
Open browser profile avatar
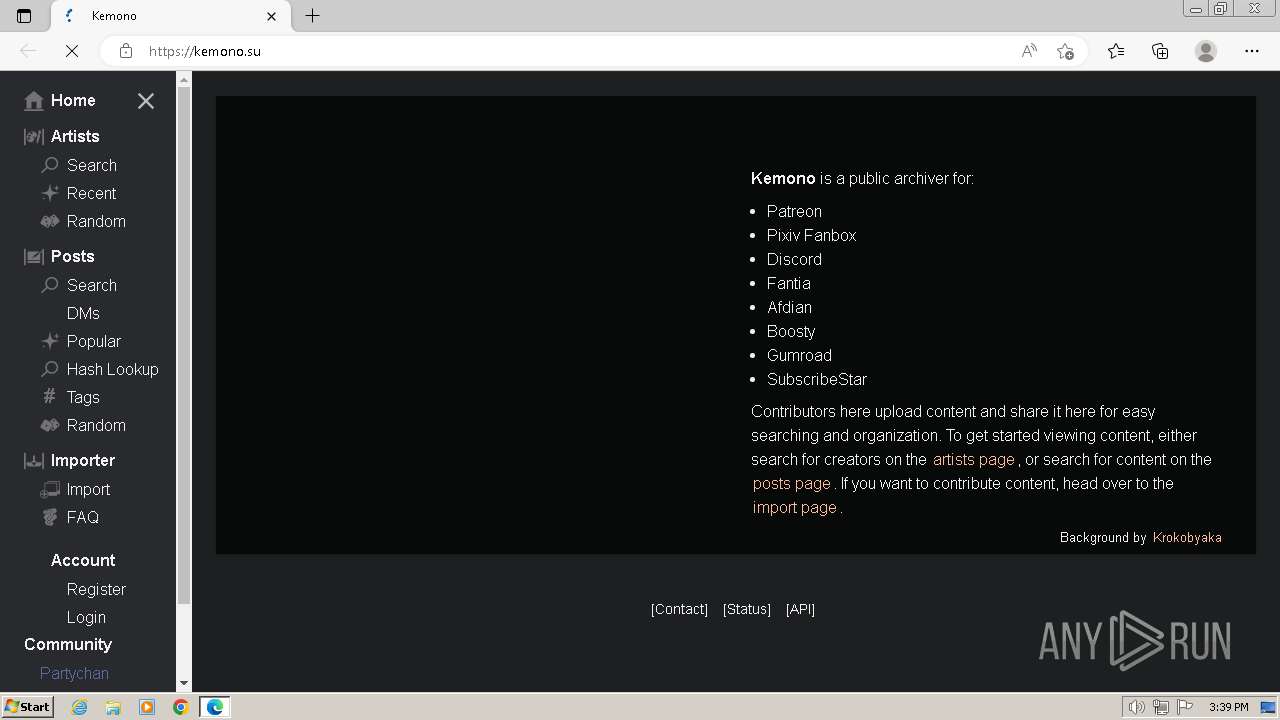[1206, 51]
